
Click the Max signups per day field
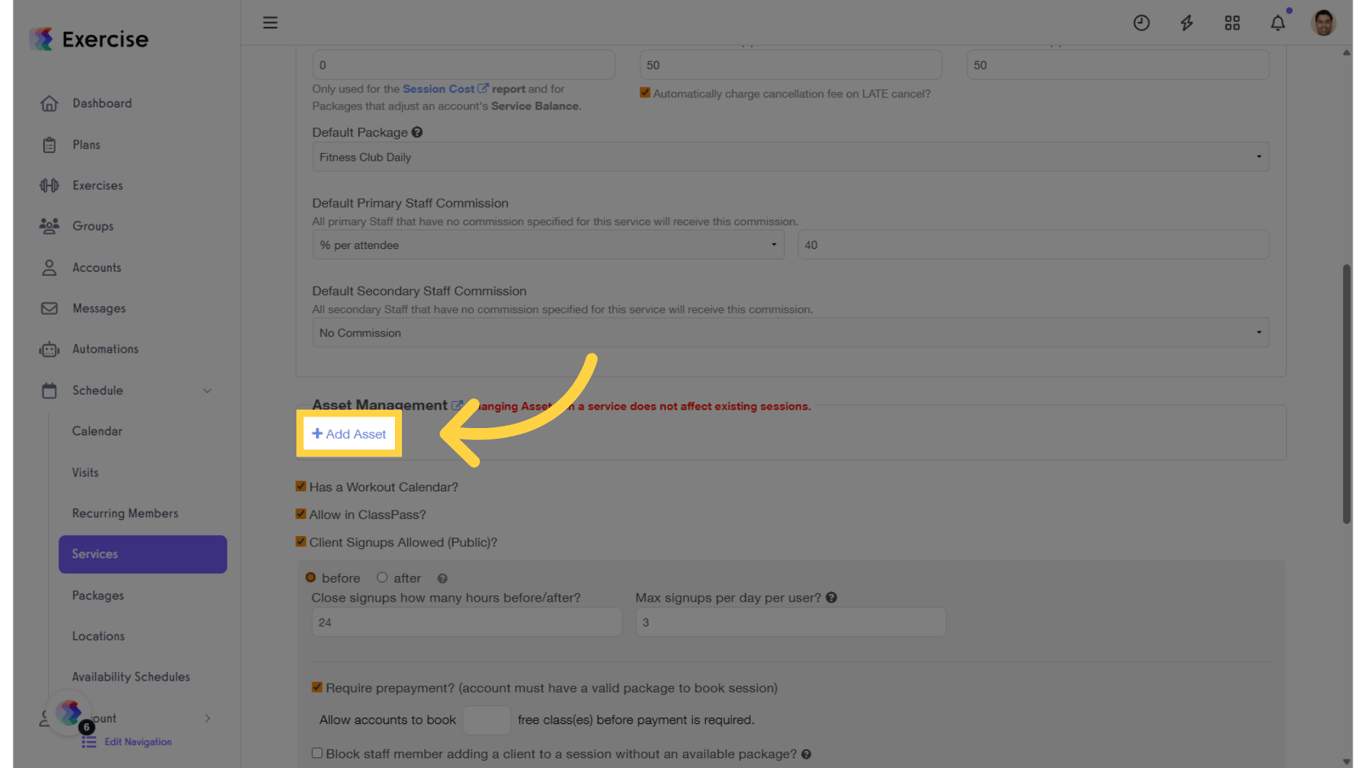pos(790,622)
